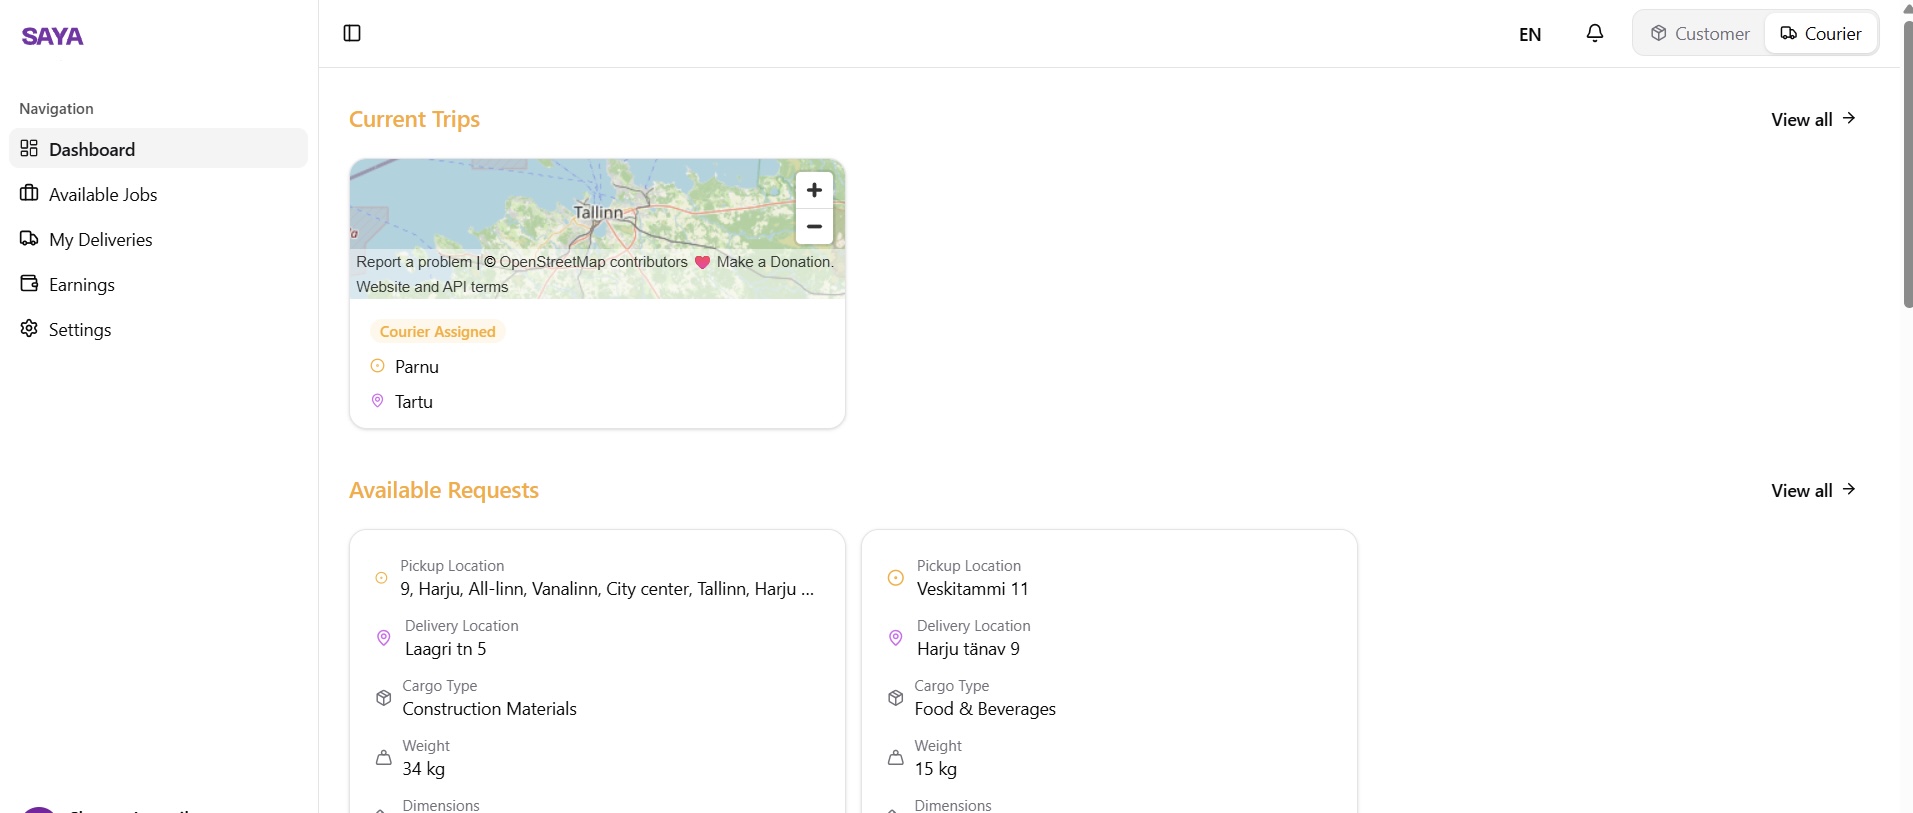Switch to Customer mode
Viewport: 1913px width, 813px height.
(x=1700, y=33)
